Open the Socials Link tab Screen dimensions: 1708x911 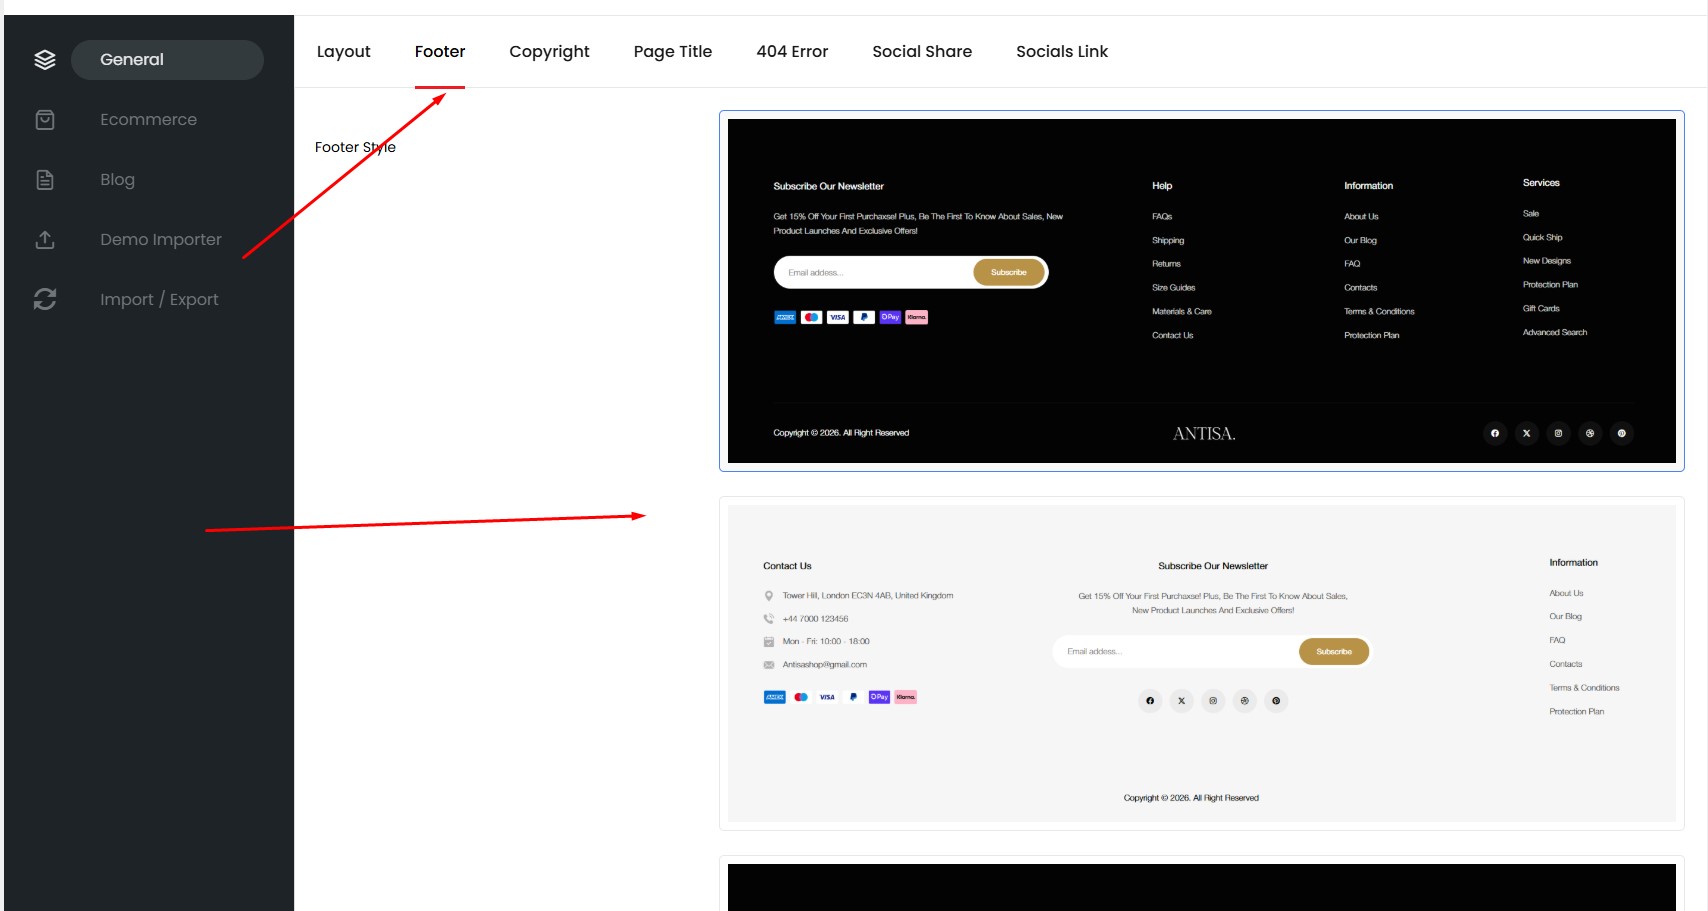(x=1061, y=52)
